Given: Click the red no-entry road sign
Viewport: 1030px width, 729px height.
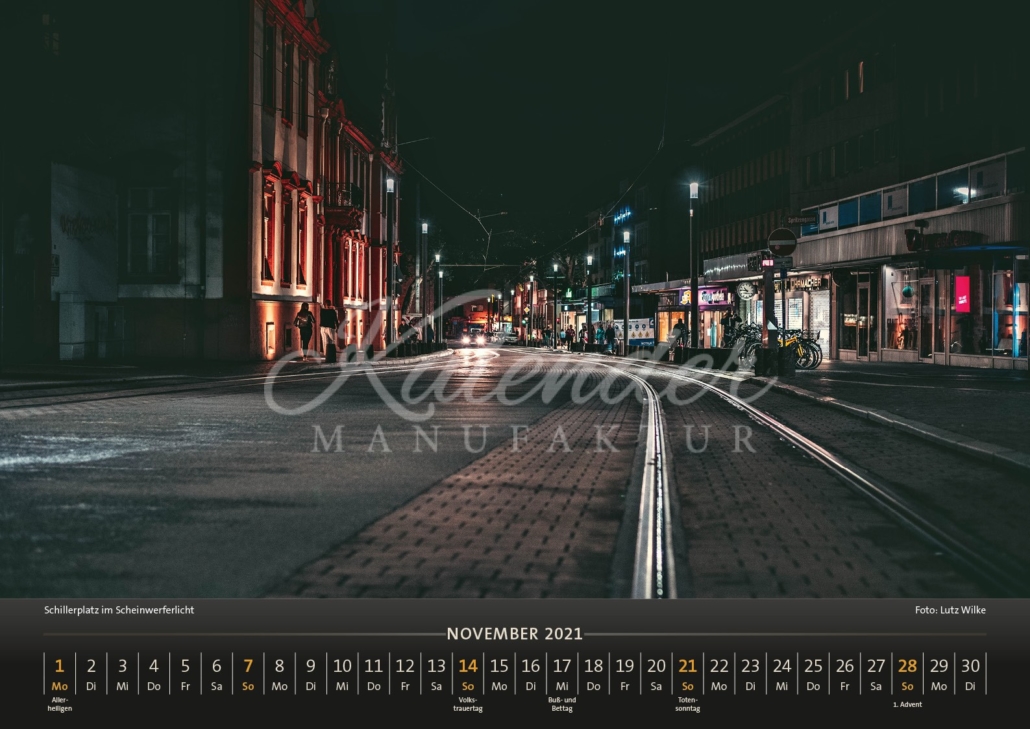Looking at the screenshot, I should (x=782, y=242).
